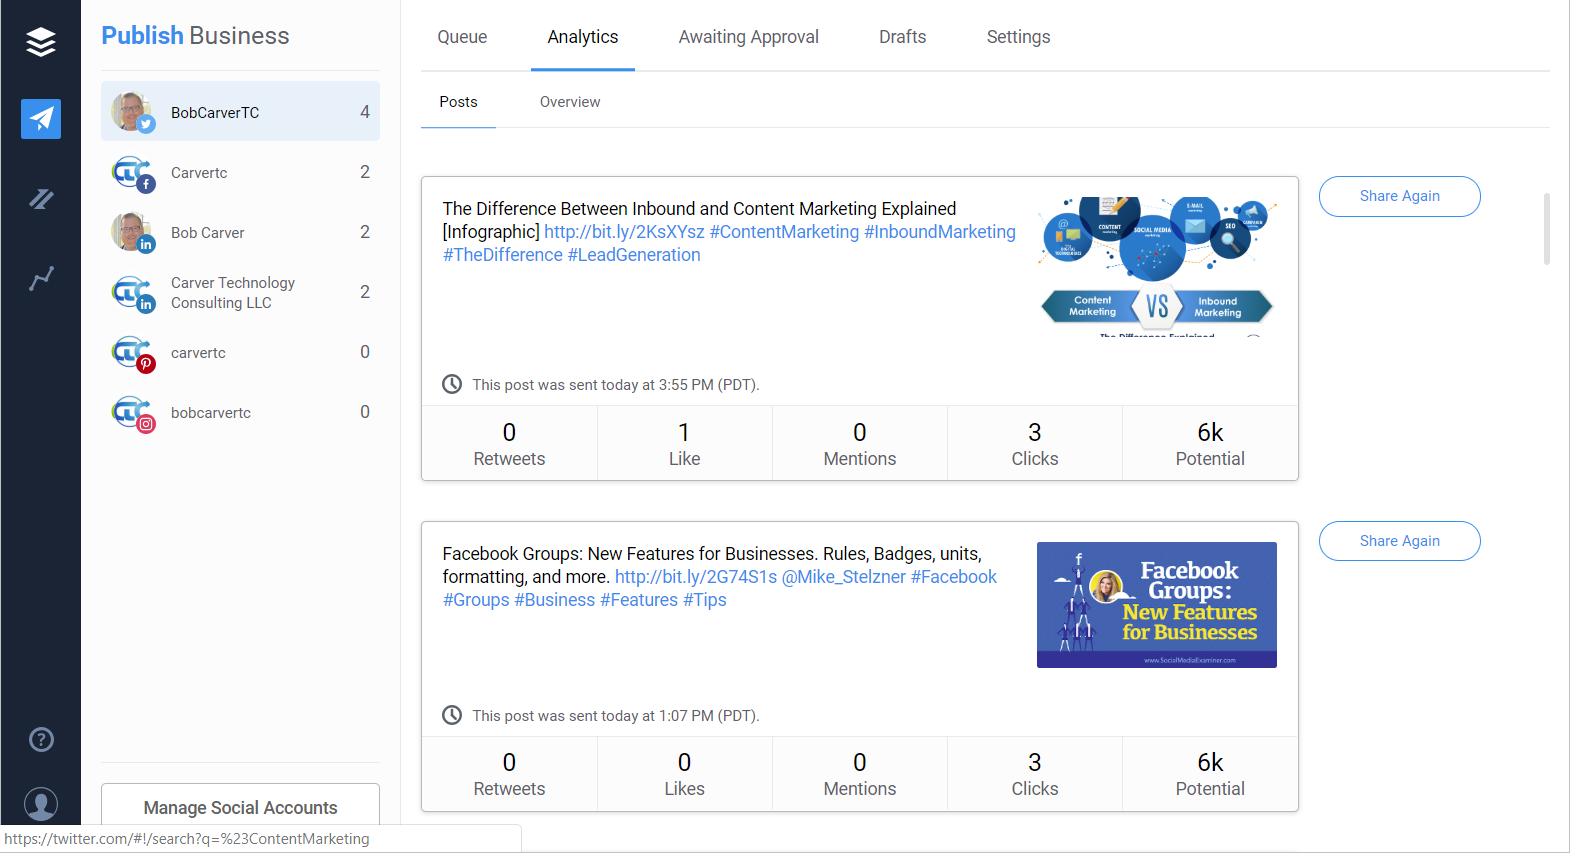Select bobcarvertc Instagram account avatar

click(x=132, y=412)
